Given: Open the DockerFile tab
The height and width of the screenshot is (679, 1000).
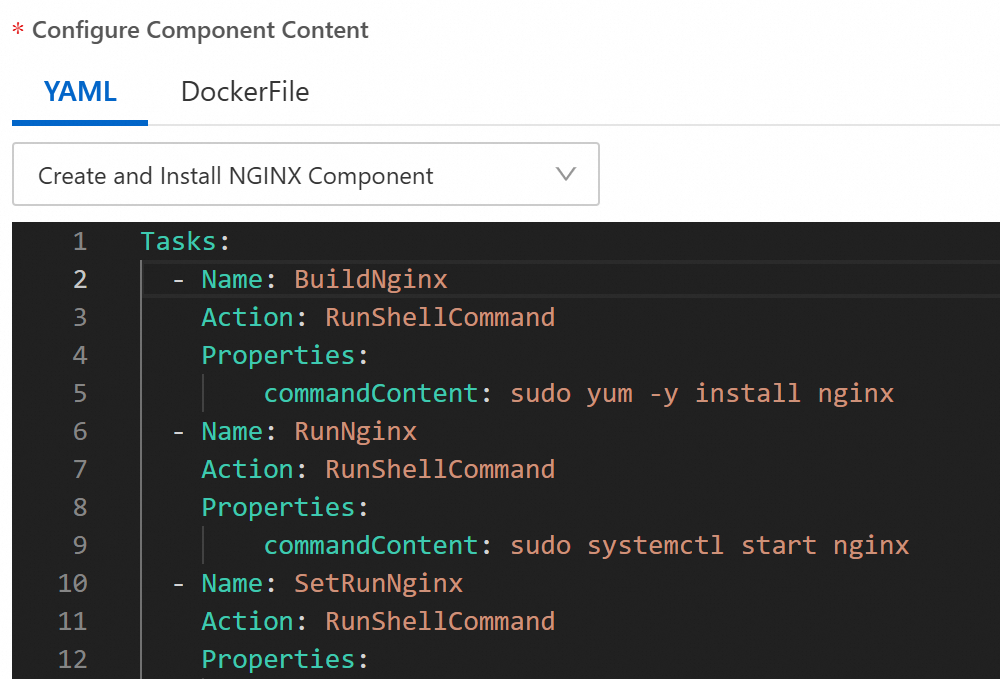Looking at the screenshot, I should tap(245, 92).
